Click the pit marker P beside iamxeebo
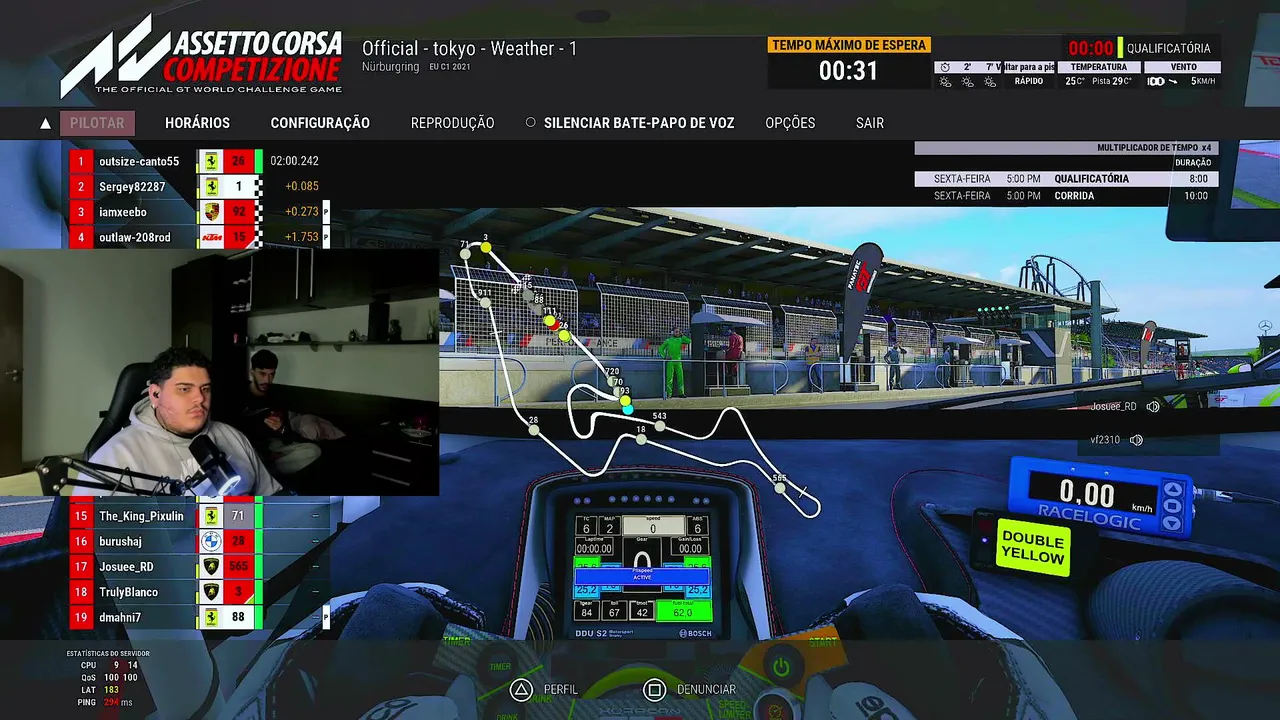 pos(326,212)
